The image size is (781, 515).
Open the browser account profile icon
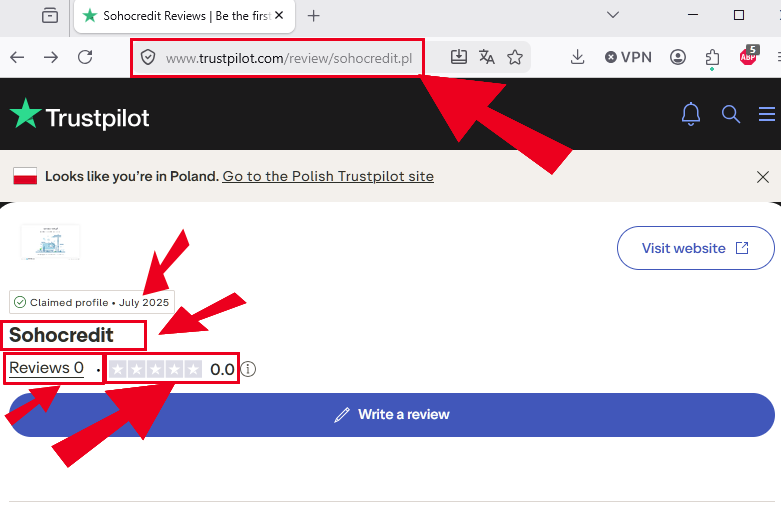click(x=678, y=57)
